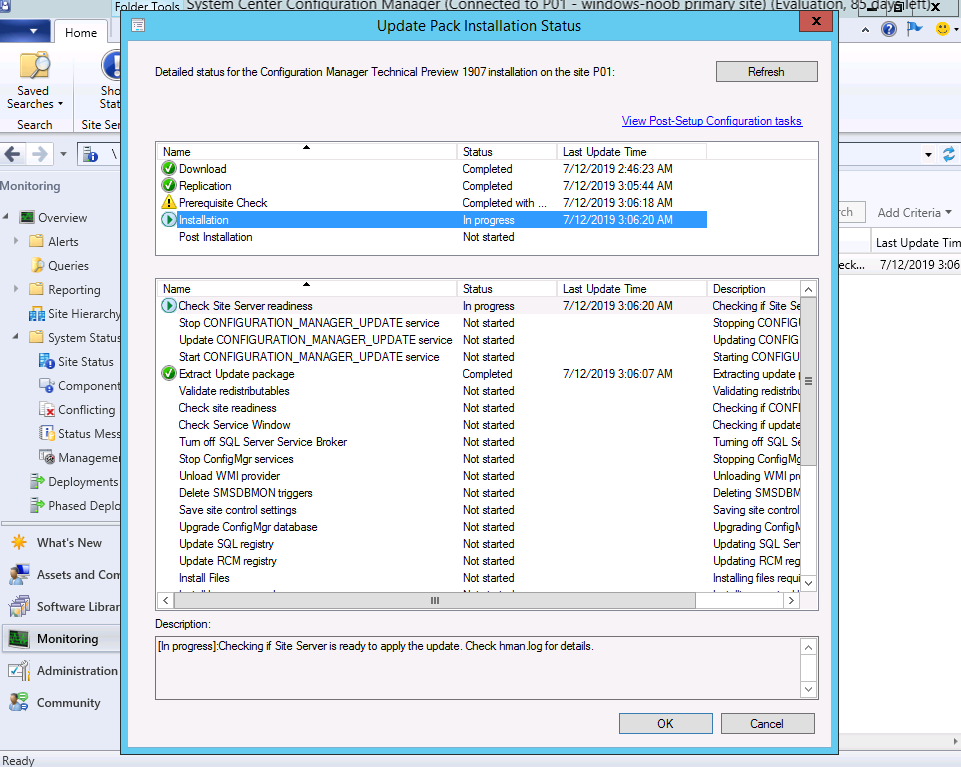Sort steps list by Description column header

pos(753,289)
